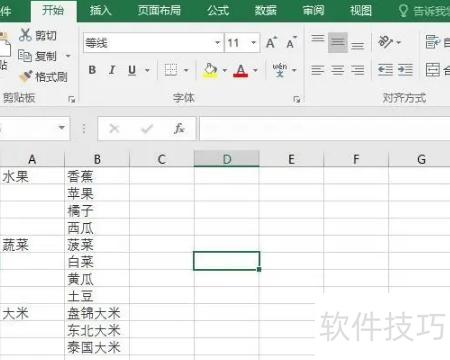Click the Copy (复制) button
Screen dimensions: 450x360
[x=37, y=56]
